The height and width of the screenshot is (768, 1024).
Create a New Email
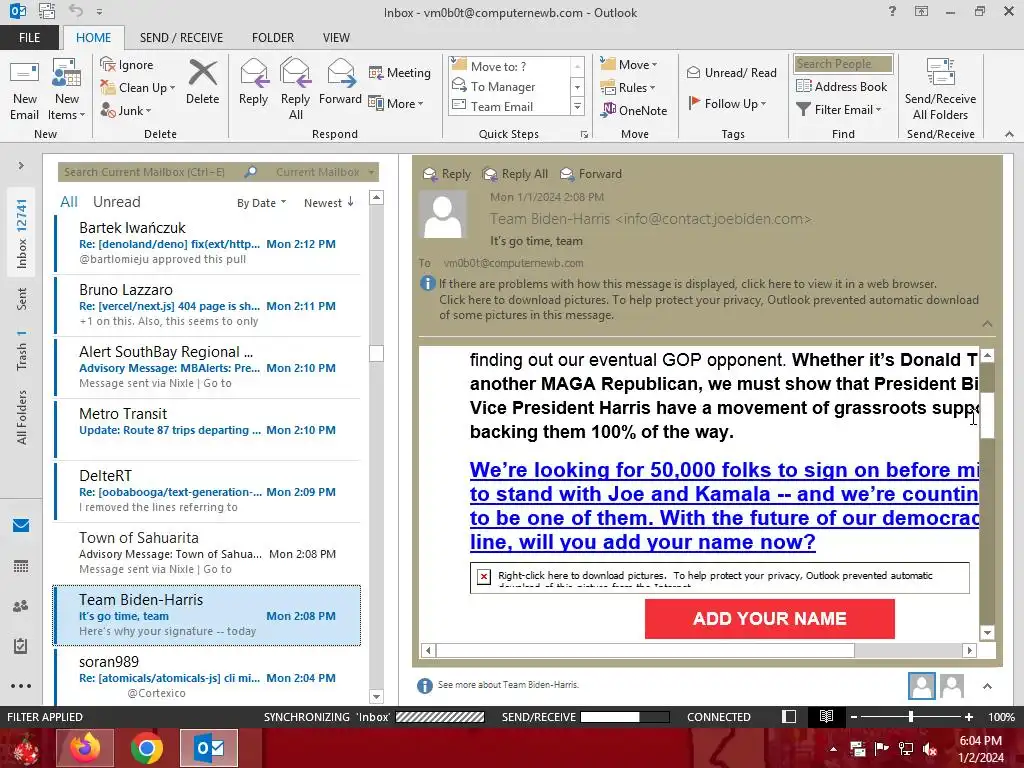[24, 90]
